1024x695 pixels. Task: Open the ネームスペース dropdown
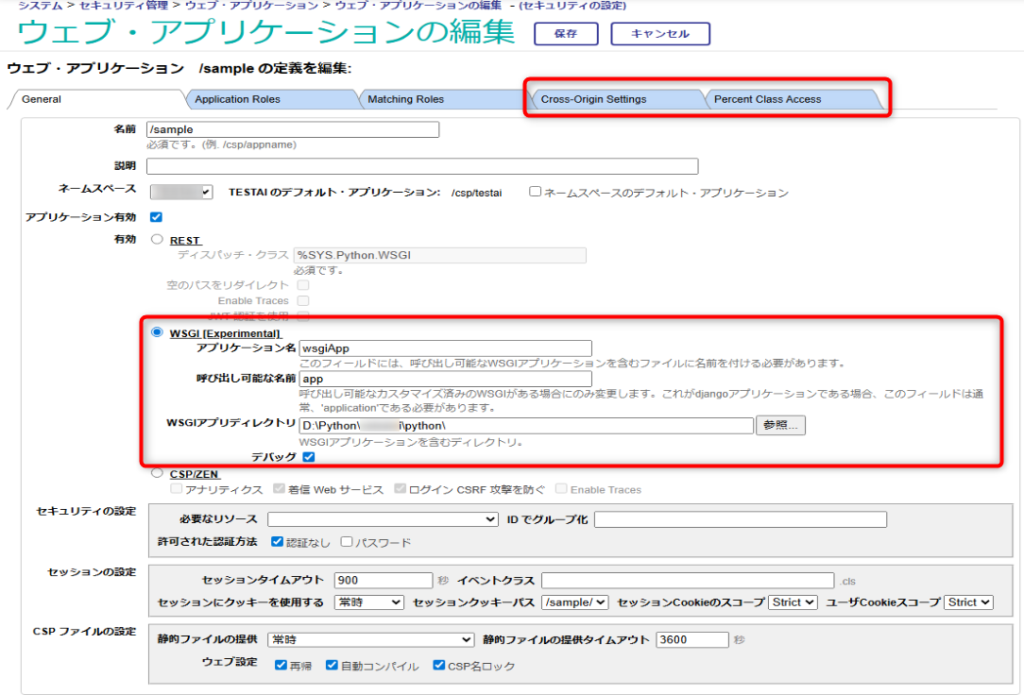pyautogui.click(x=181, y=192)
